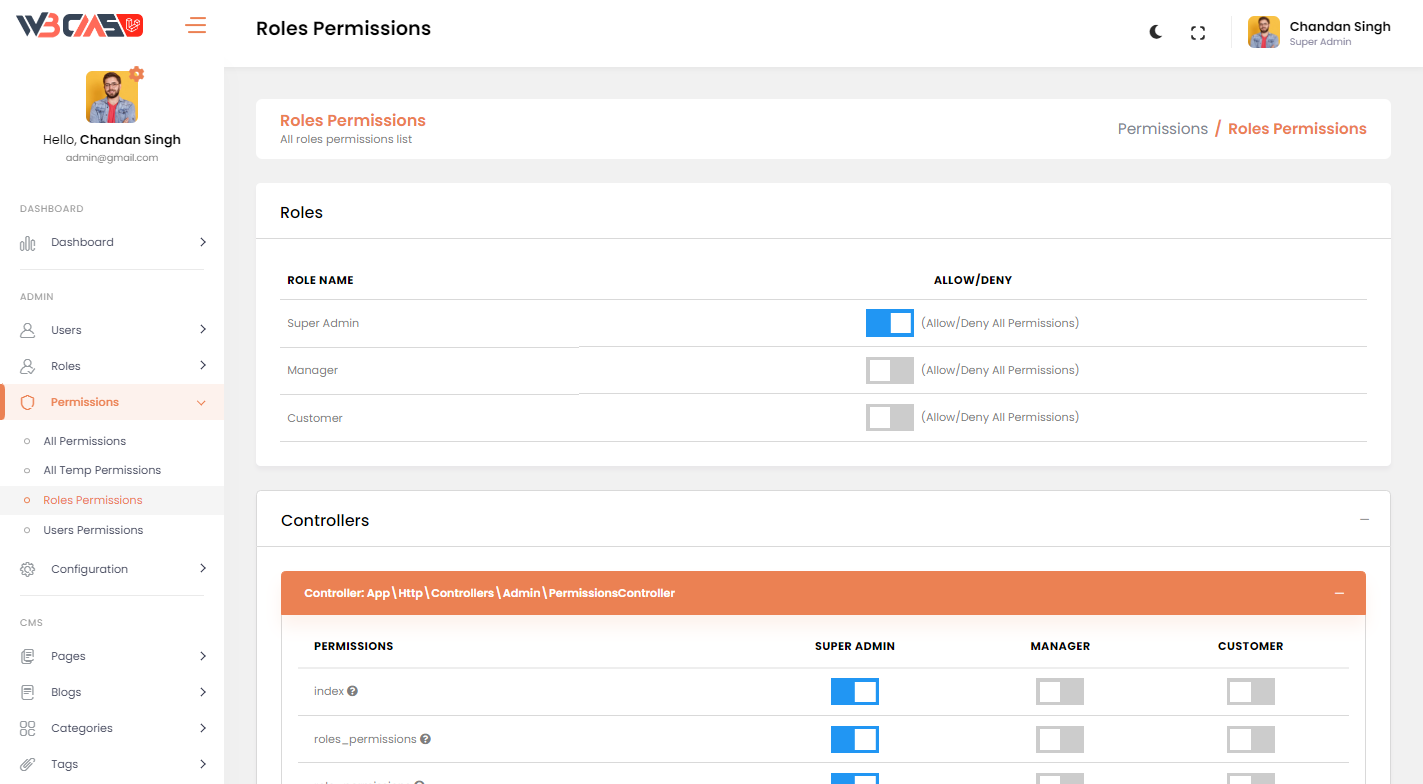Open the Chandan Singh profile menu
The image size is (1423, 784).
click(1319, 32)
